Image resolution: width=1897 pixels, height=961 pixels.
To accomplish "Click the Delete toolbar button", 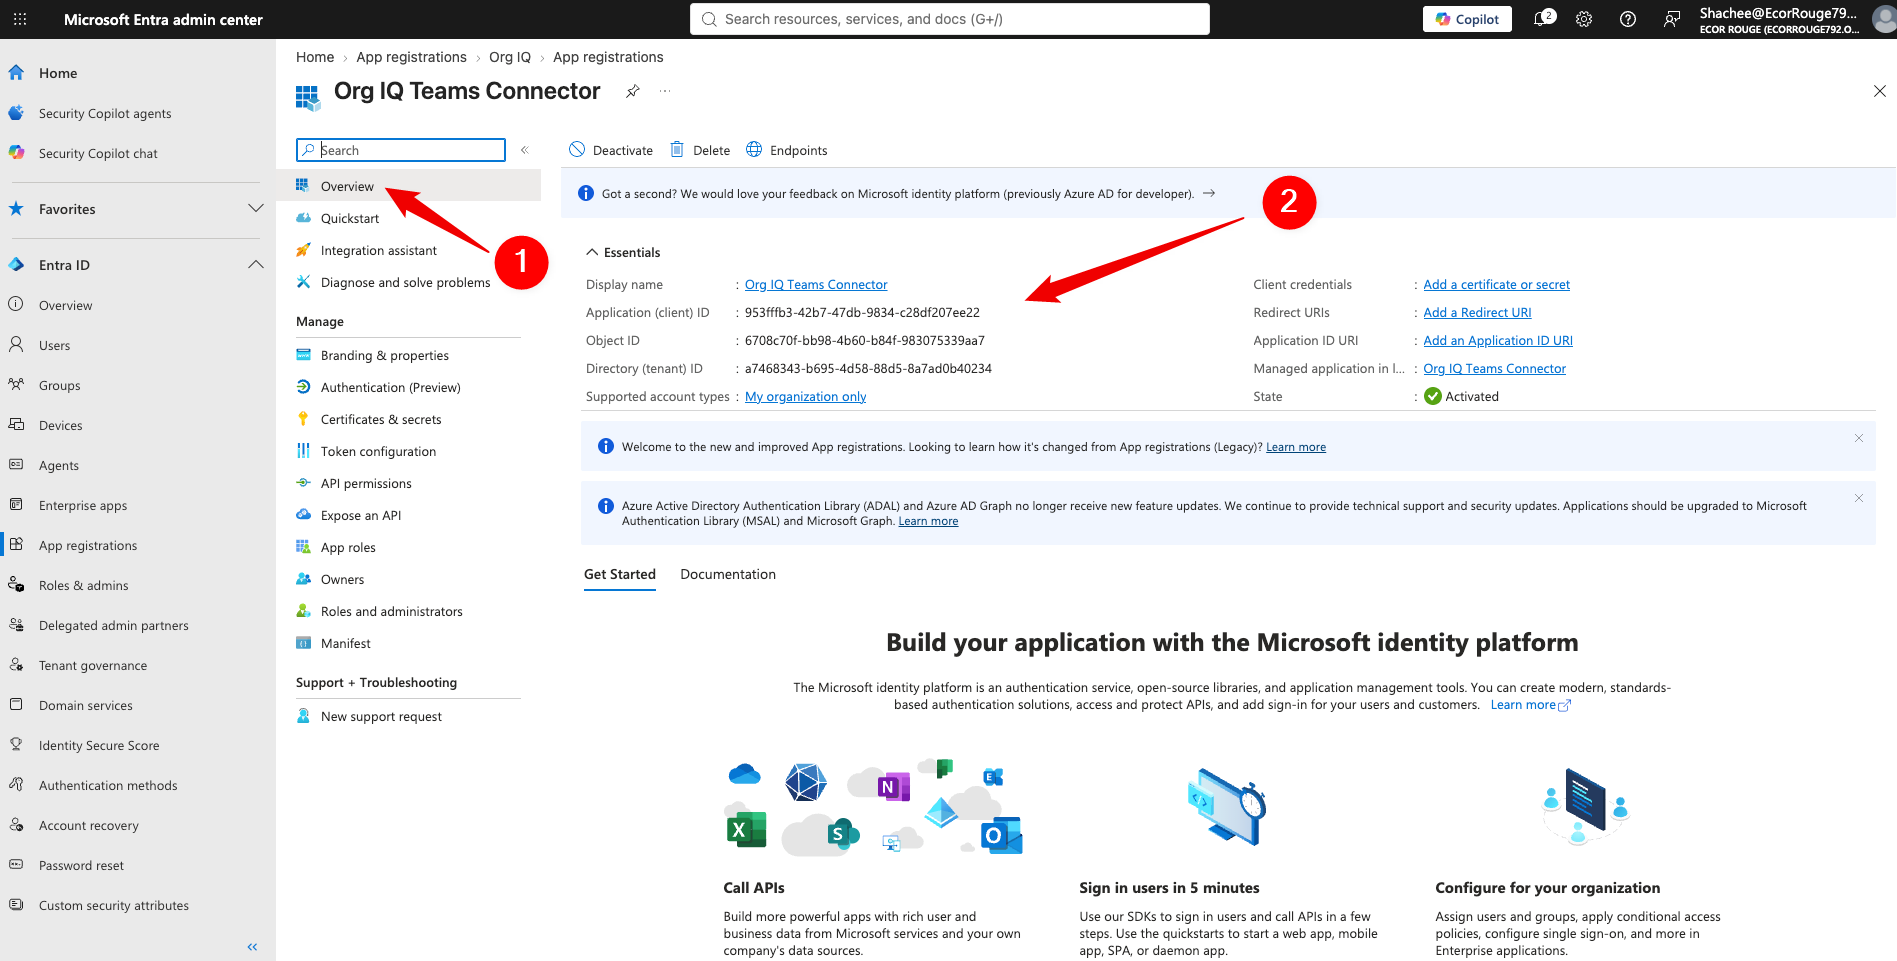I will pyautogui.click(x=700, y=150).
